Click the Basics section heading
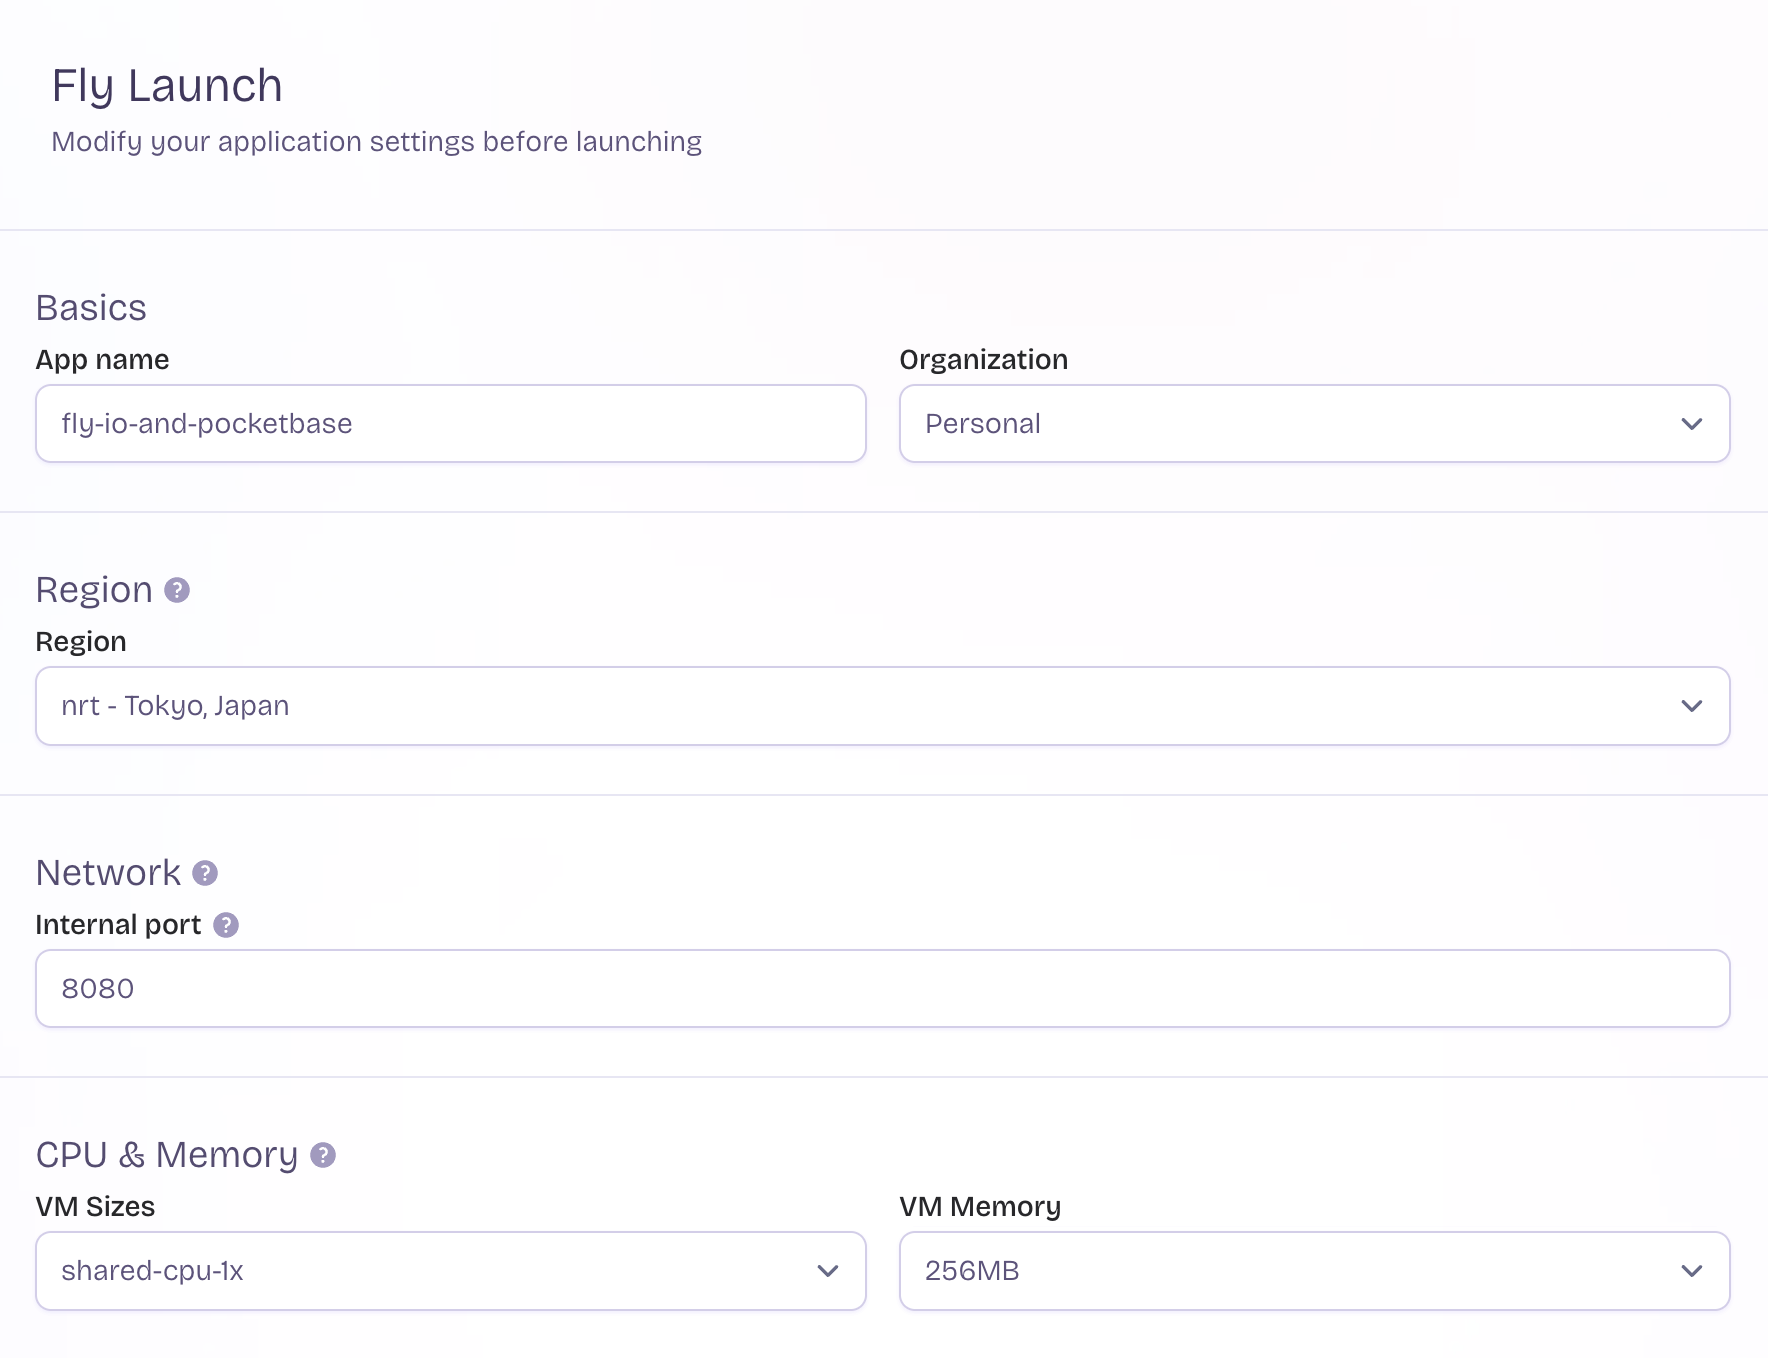 coord(91,308)
